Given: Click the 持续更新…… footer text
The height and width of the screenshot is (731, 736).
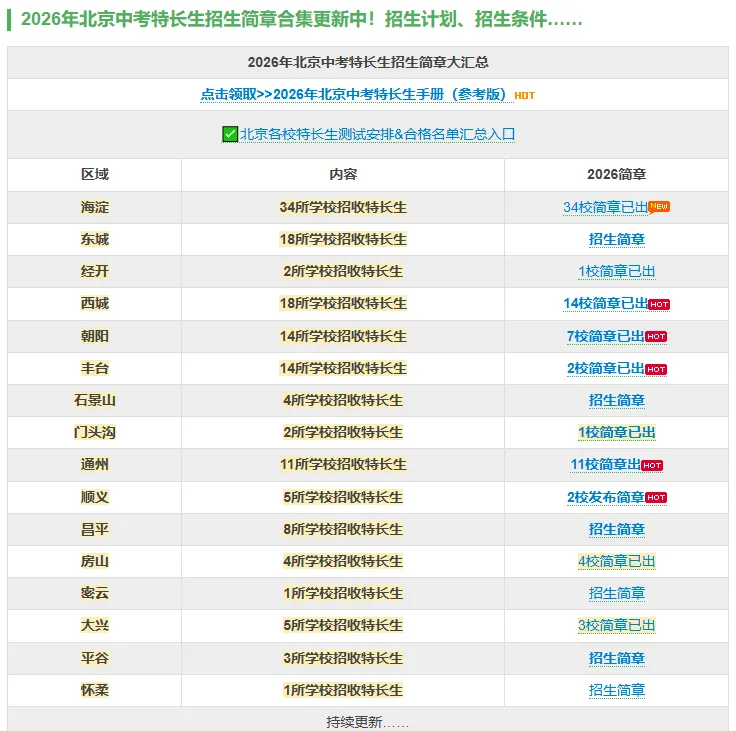Looking at the screenshot, I should pyautogui.click(x=368, y=722).
